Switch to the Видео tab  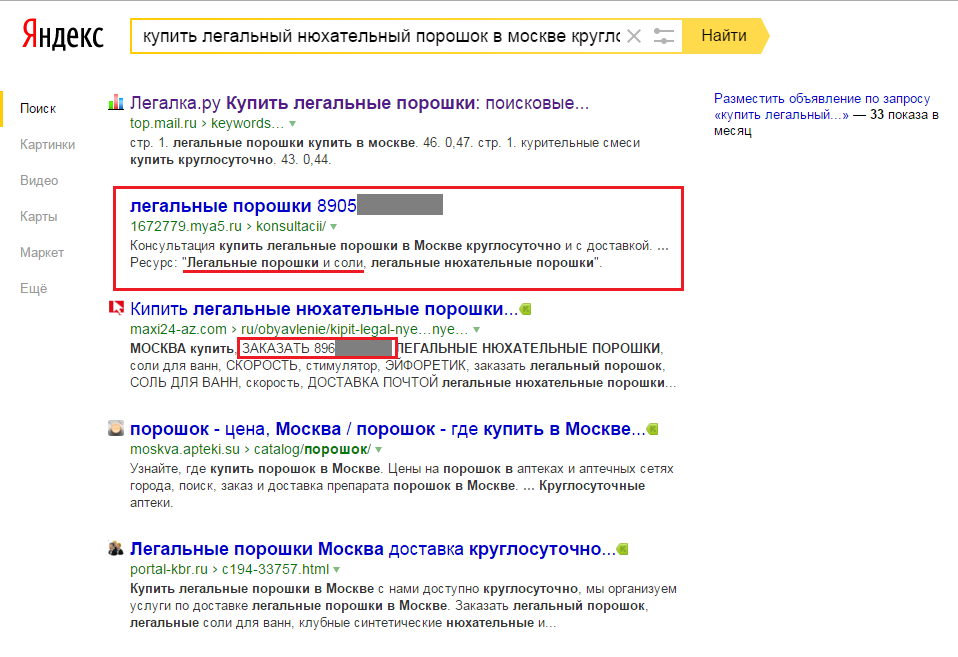point(39,181)
